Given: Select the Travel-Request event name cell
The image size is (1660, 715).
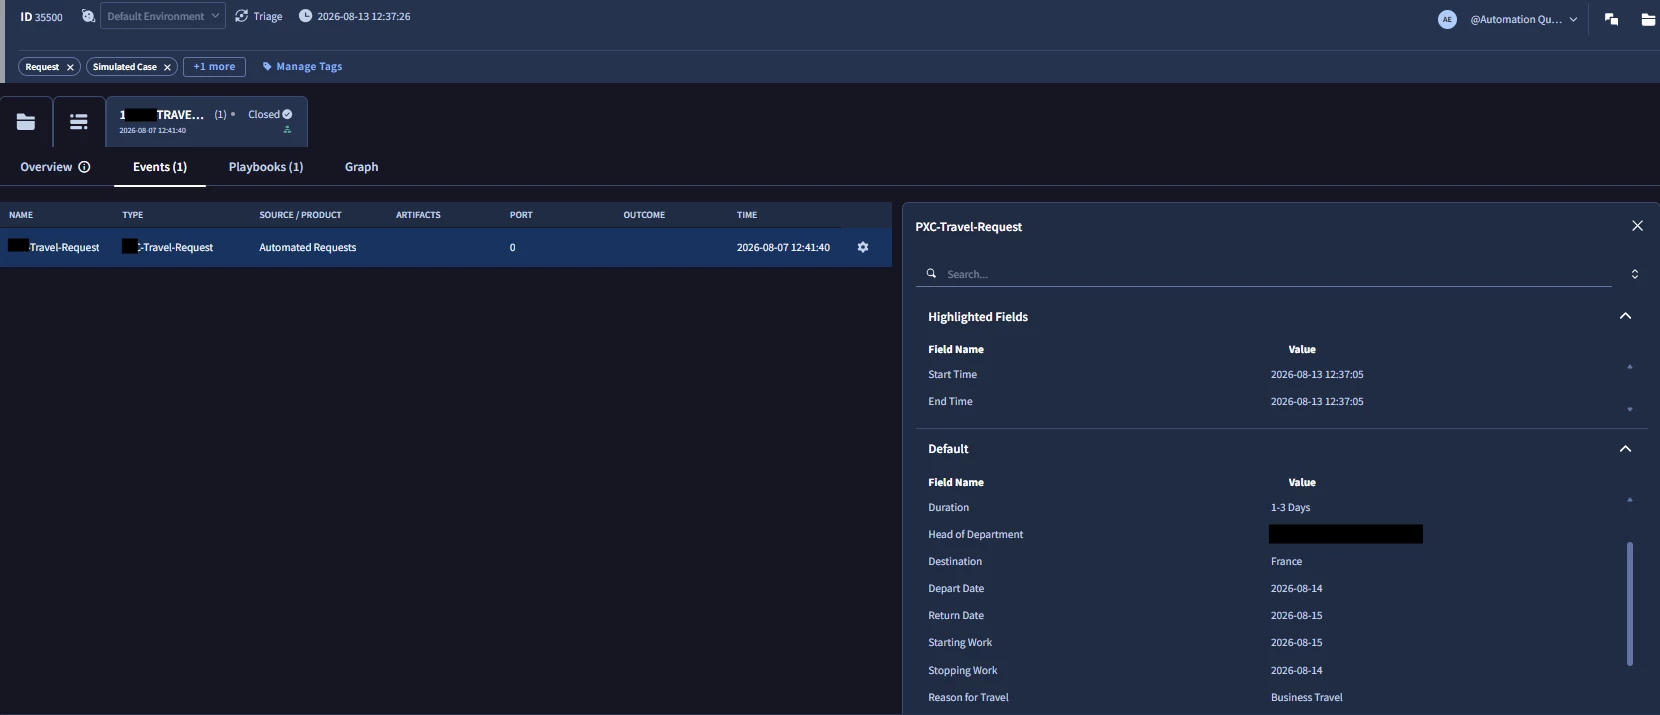Looking at the screenshot, I should (54, 247).
